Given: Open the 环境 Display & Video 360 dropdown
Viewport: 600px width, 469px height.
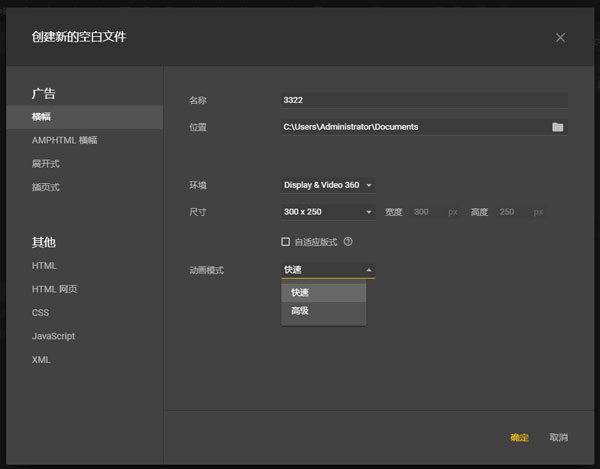Looking at the screenshot, I should tap(328, 185).
